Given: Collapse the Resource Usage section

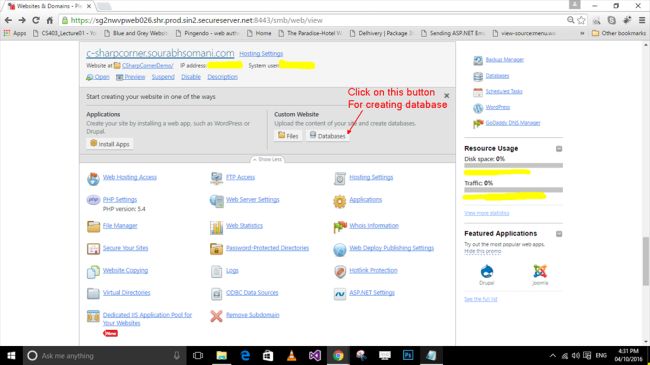Looking at the screenshot, I should coord(559,148).
